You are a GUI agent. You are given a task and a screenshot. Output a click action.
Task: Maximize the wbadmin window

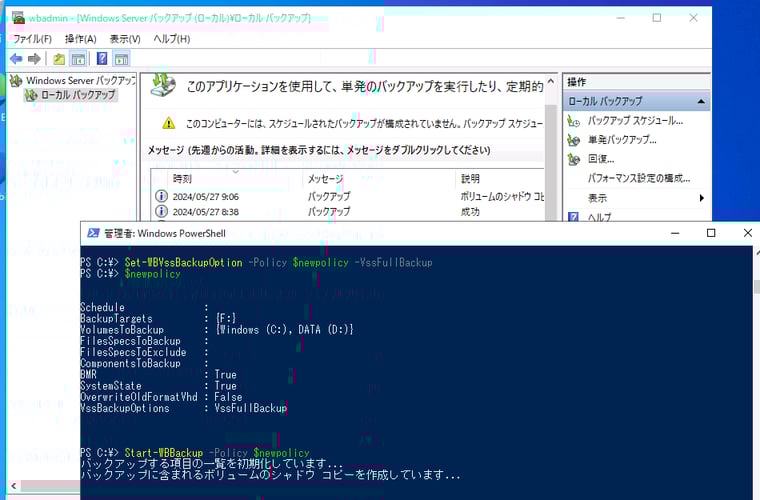point(657,18)
